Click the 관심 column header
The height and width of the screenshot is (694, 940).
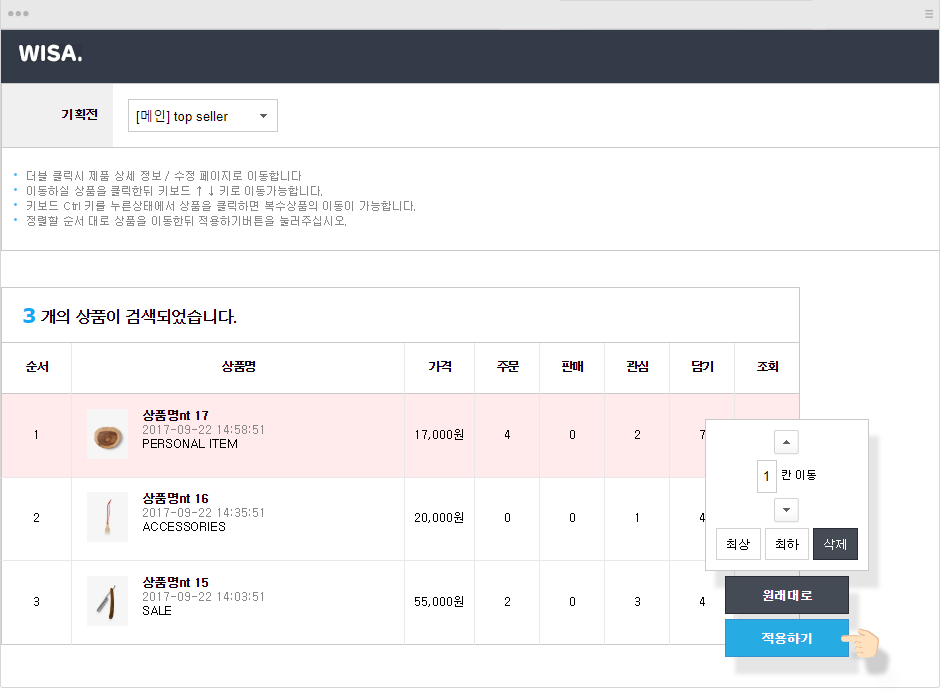(637, 367)
